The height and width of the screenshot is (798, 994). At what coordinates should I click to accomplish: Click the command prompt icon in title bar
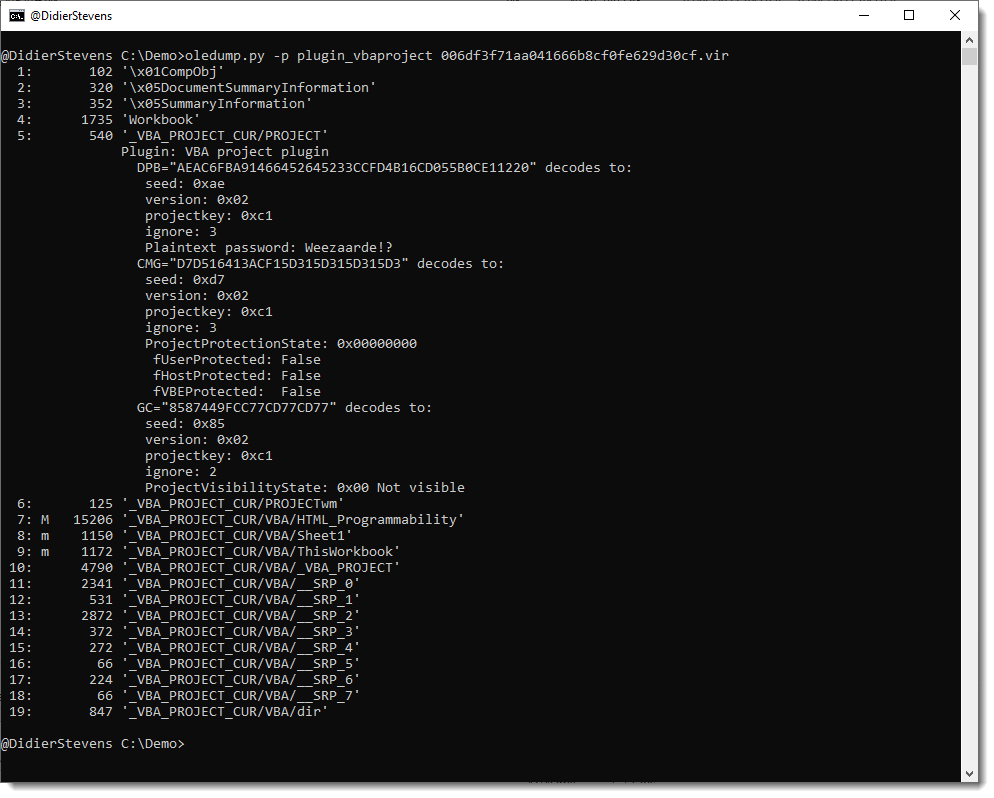[17, 16]
